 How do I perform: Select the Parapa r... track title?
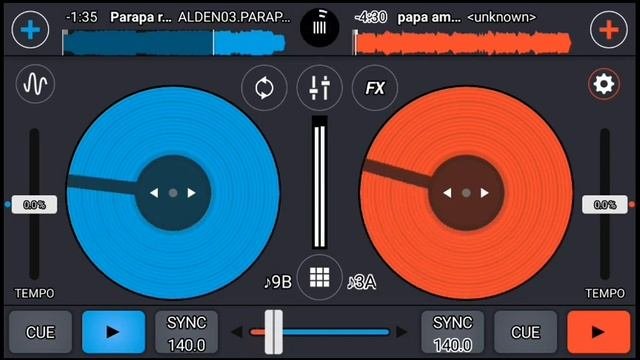pos(141,17)
